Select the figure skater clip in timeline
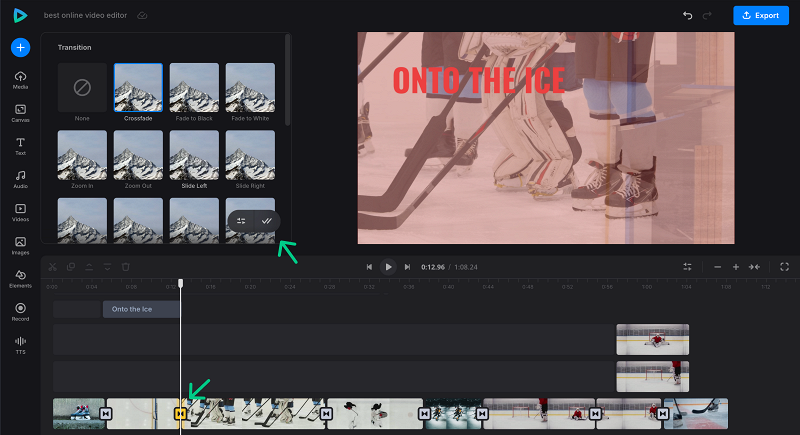 point(375,414)
